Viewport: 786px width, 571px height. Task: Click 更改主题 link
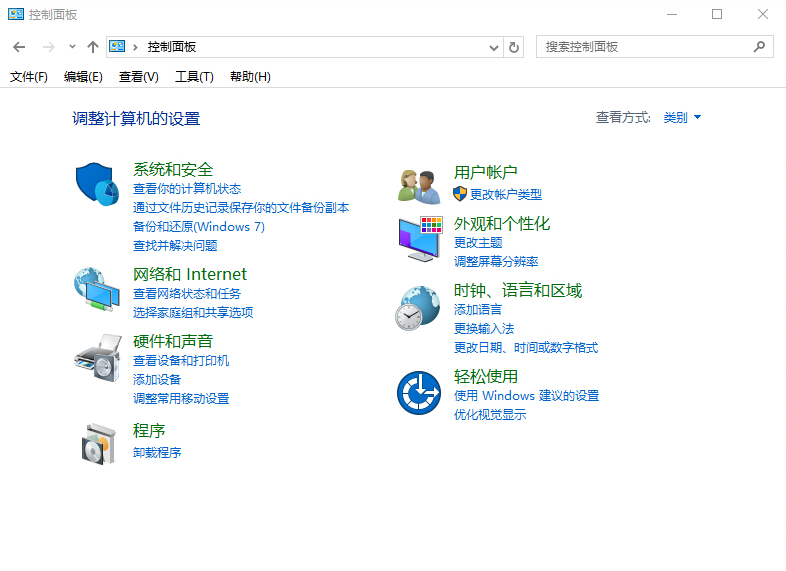(478, 243)
